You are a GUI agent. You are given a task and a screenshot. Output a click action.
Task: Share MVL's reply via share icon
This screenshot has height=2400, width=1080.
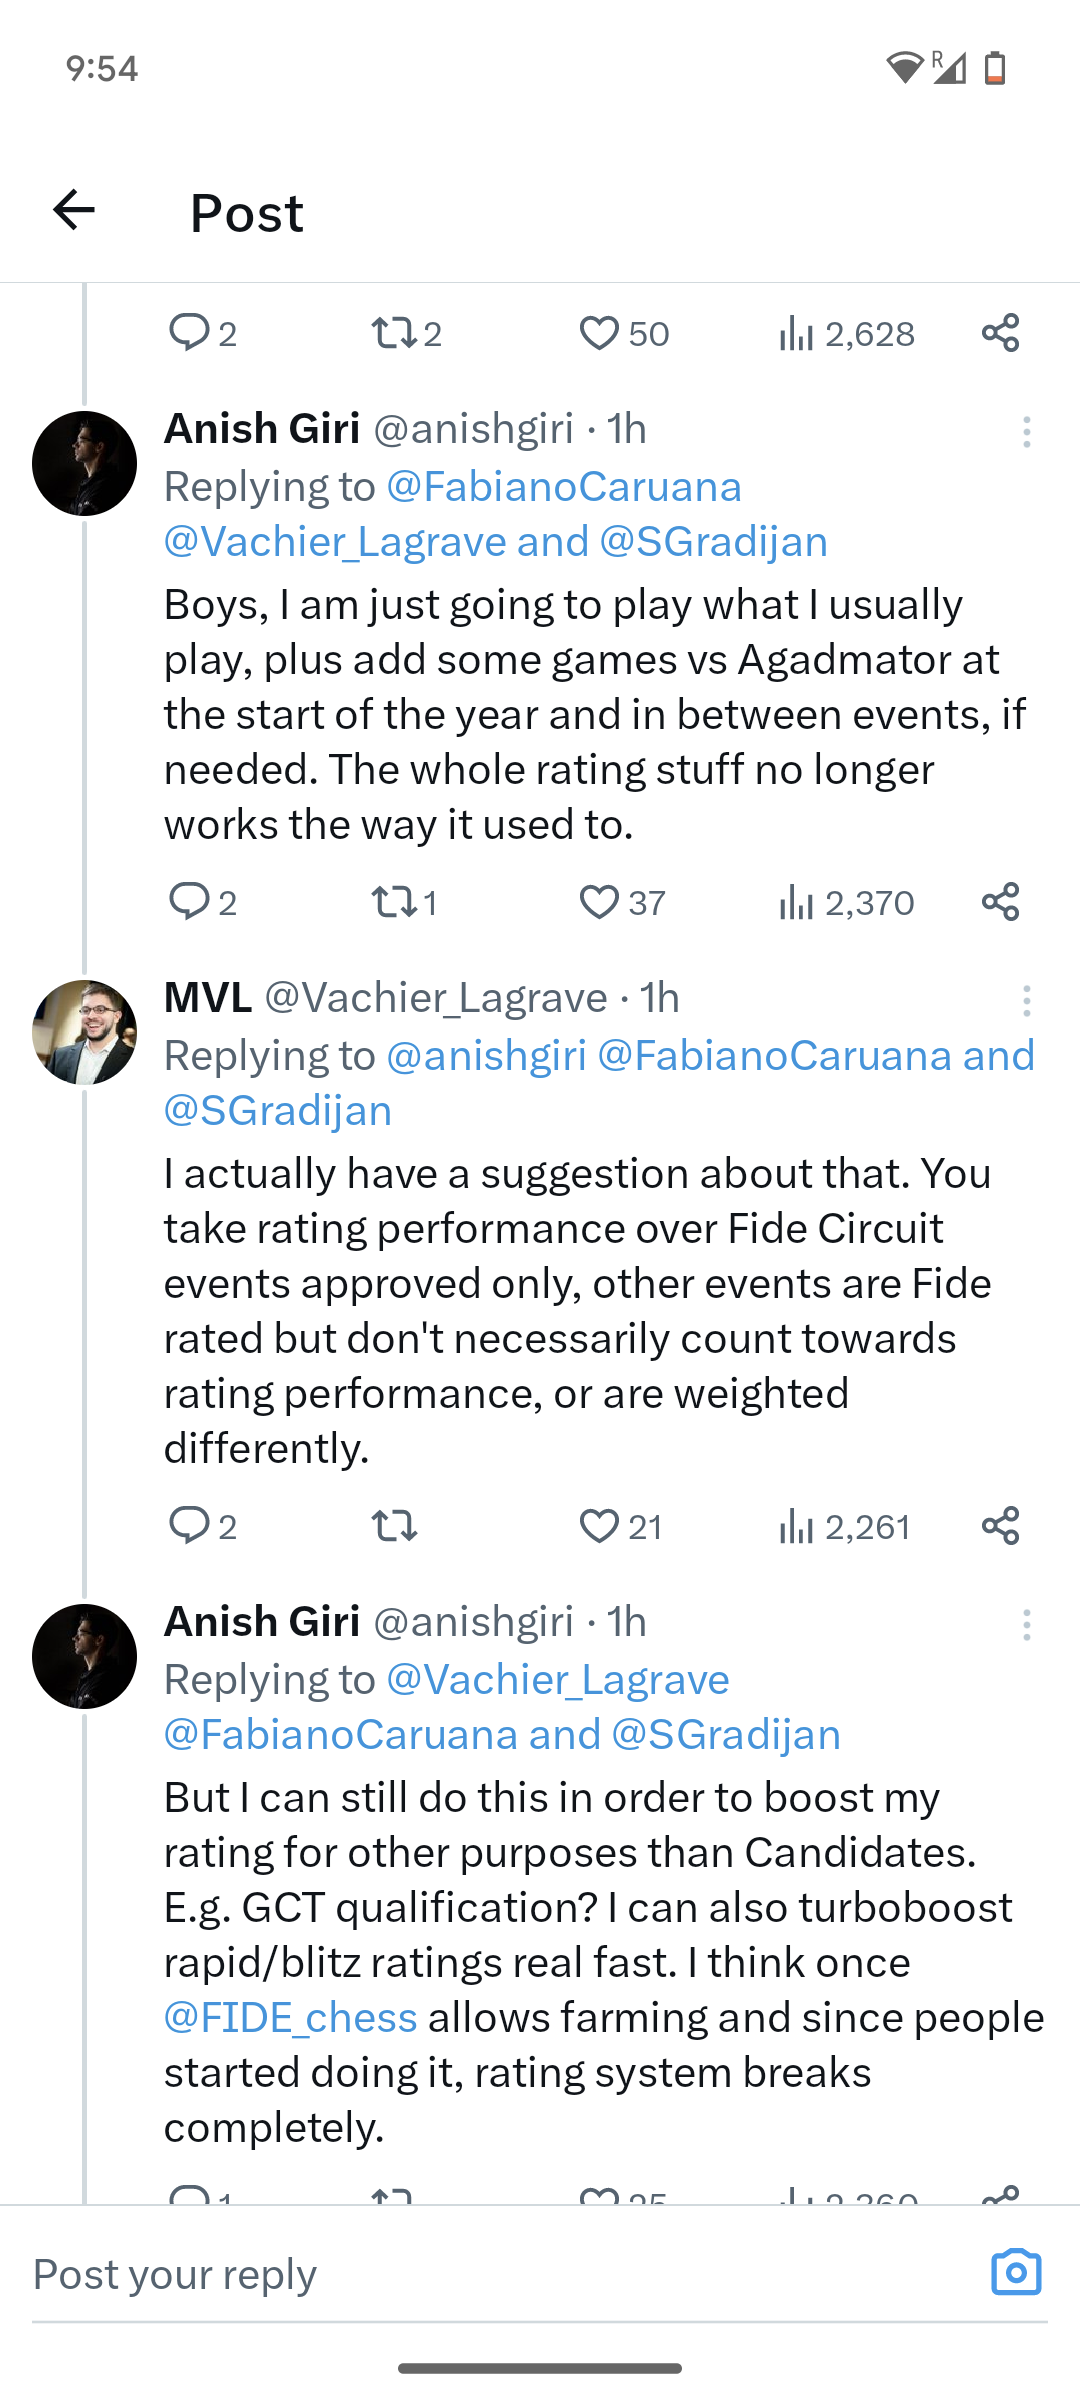pos(1000,1526)
